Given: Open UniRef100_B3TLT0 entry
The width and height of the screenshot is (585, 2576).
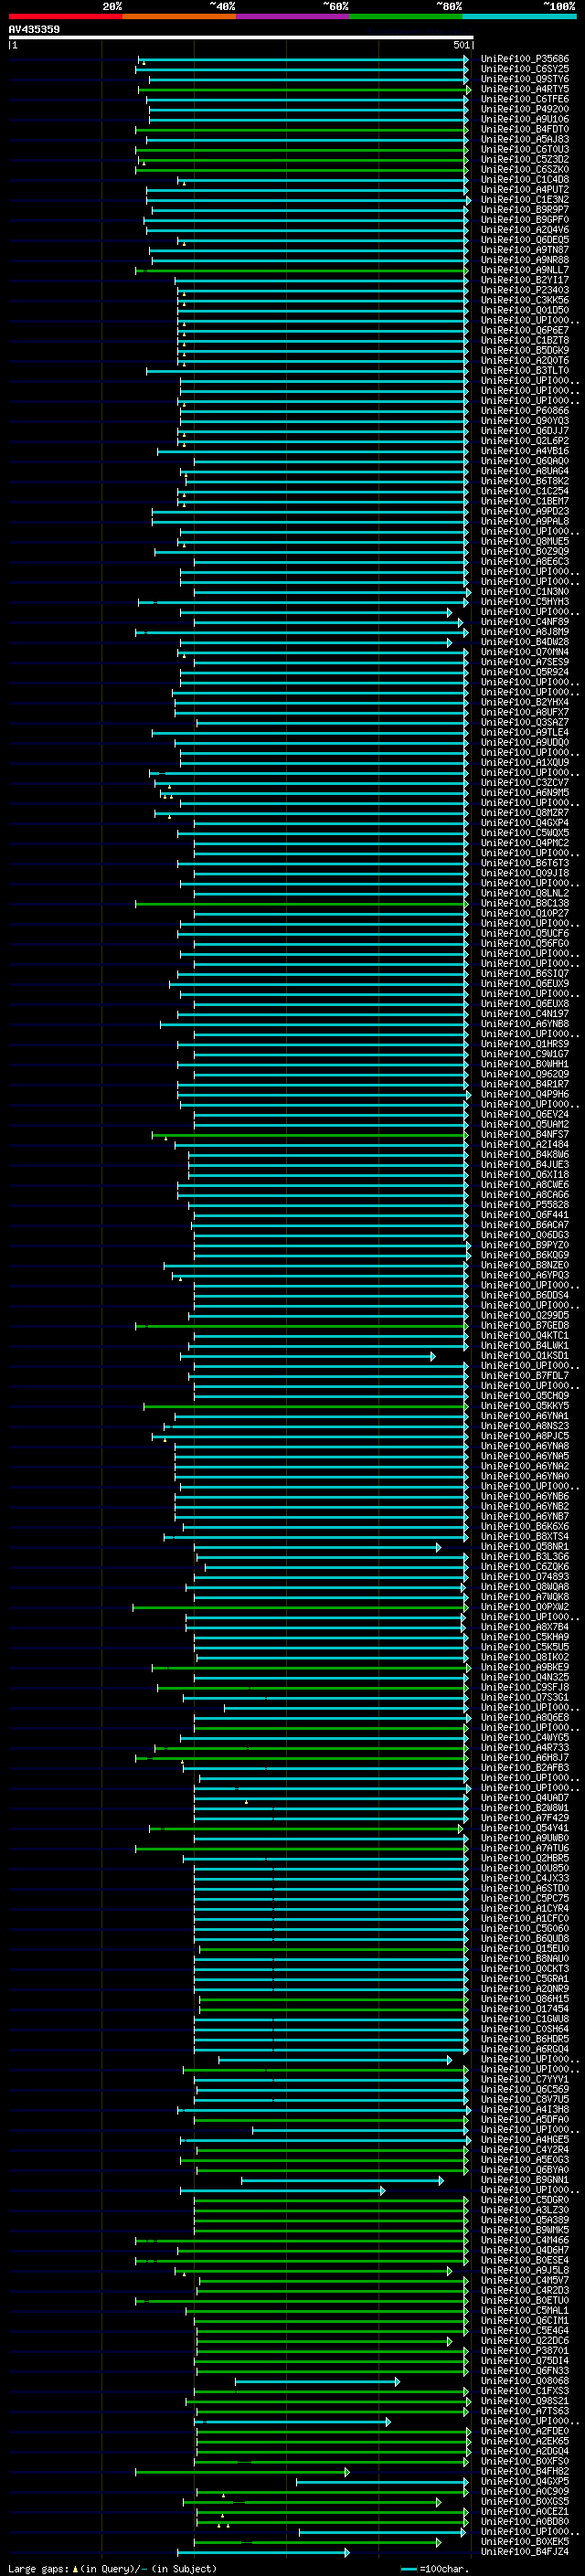Looking at the screenshot, I should pyautogui.click(x=525, y=370).
